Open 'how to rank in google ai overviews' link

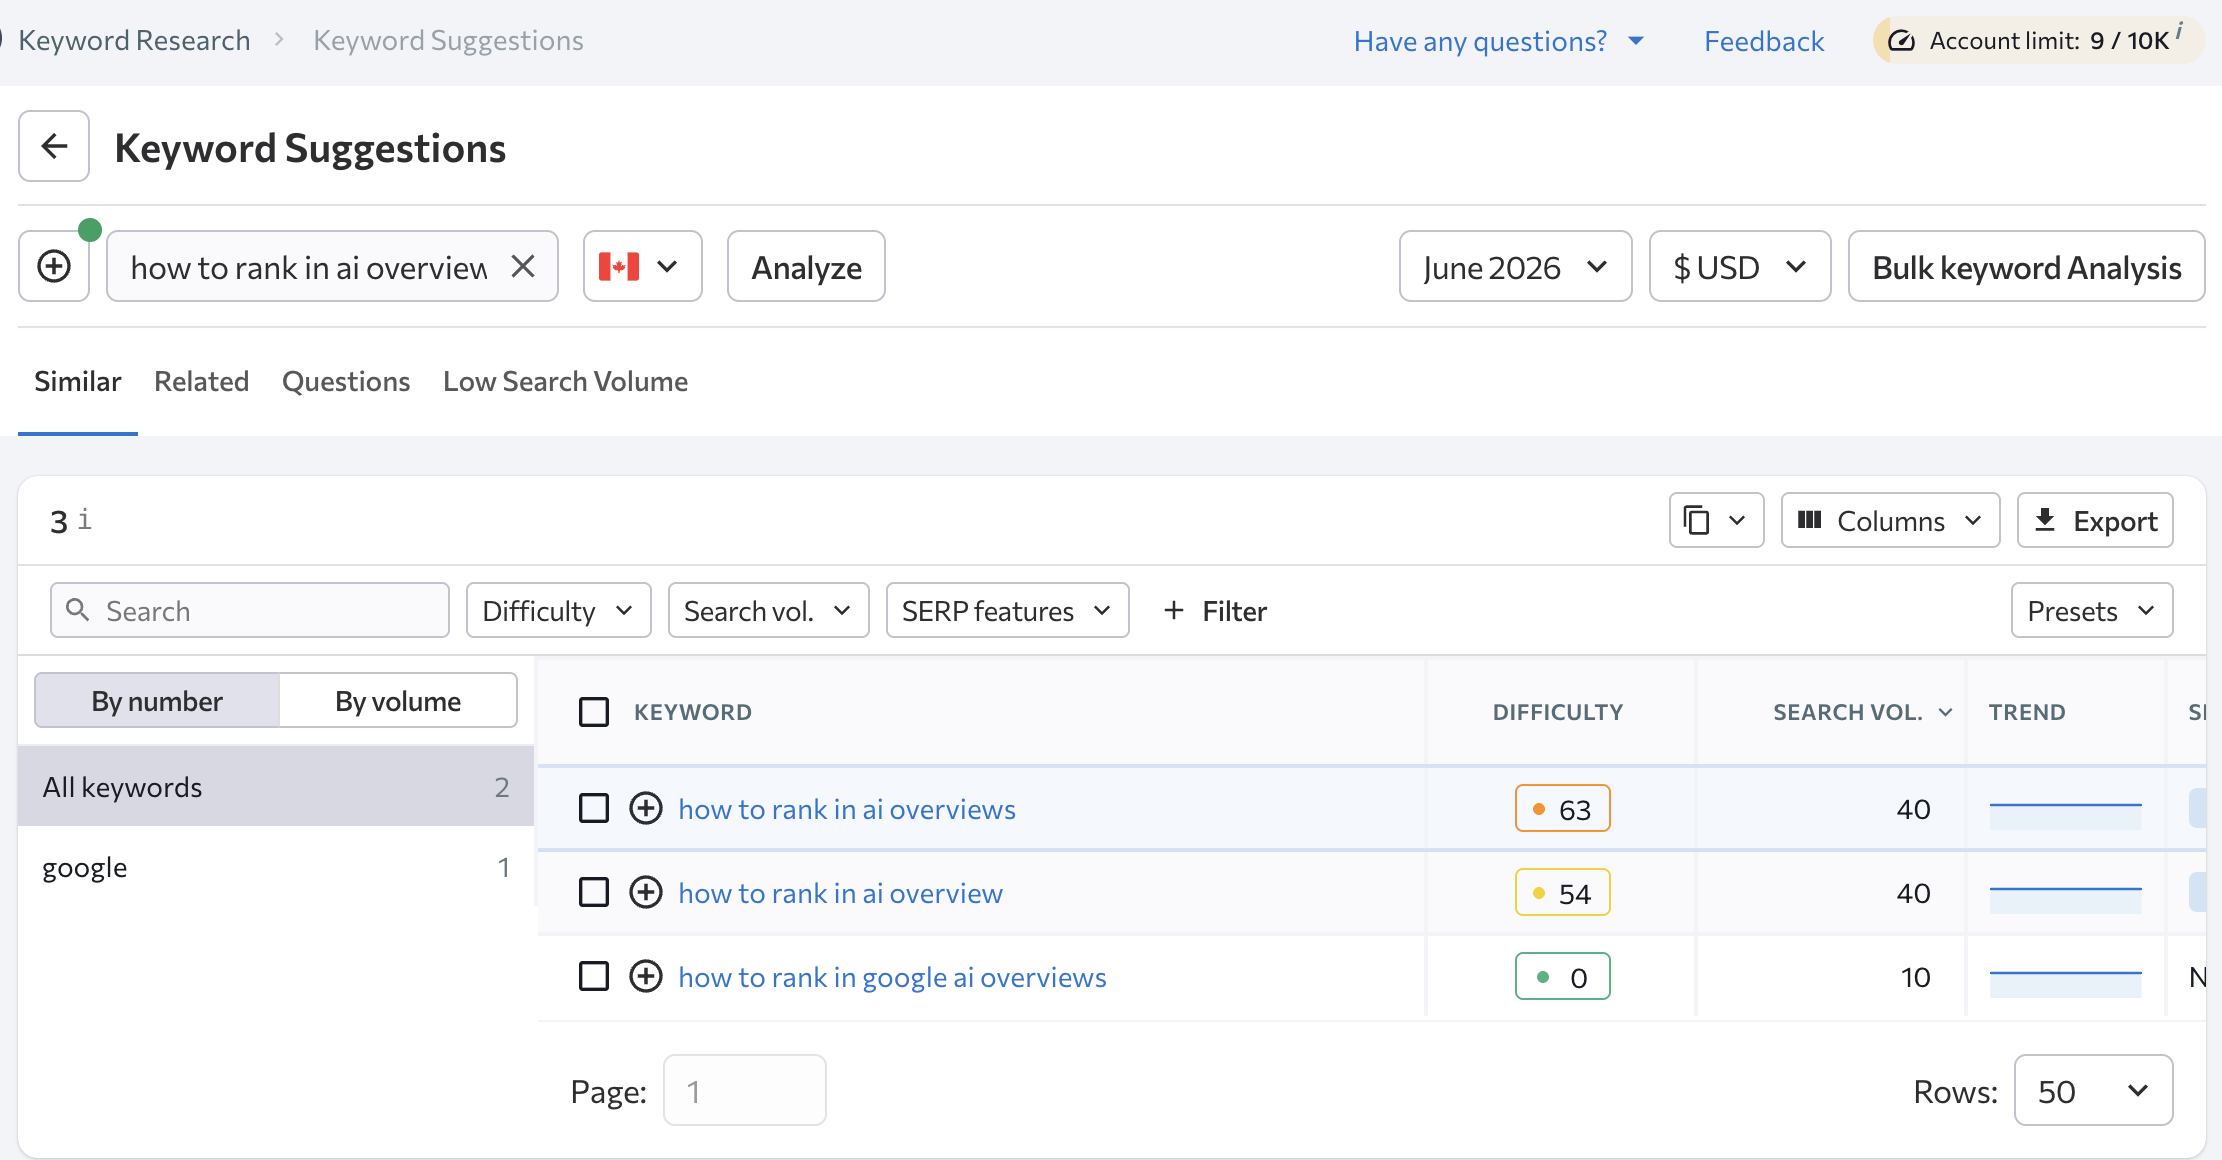tap(892, 977)
